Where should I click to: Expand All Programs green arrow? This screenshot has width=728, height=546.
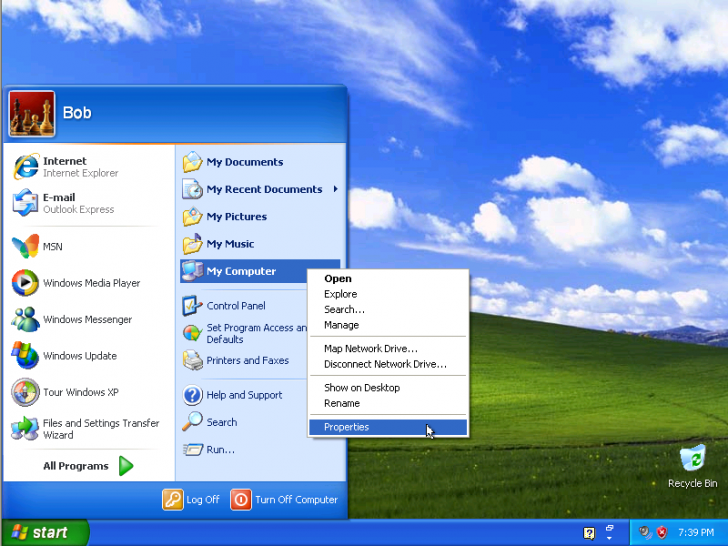coord(126,466)
